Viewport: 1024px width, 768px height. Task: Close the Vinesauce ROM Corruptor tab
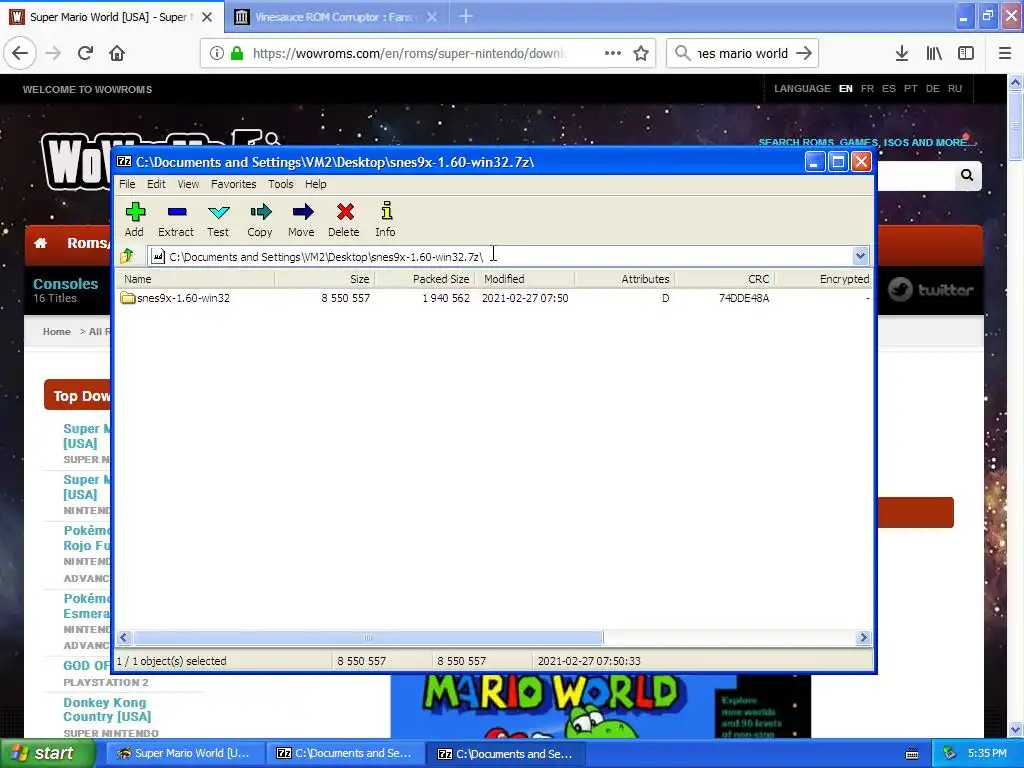tap(432, 17)
